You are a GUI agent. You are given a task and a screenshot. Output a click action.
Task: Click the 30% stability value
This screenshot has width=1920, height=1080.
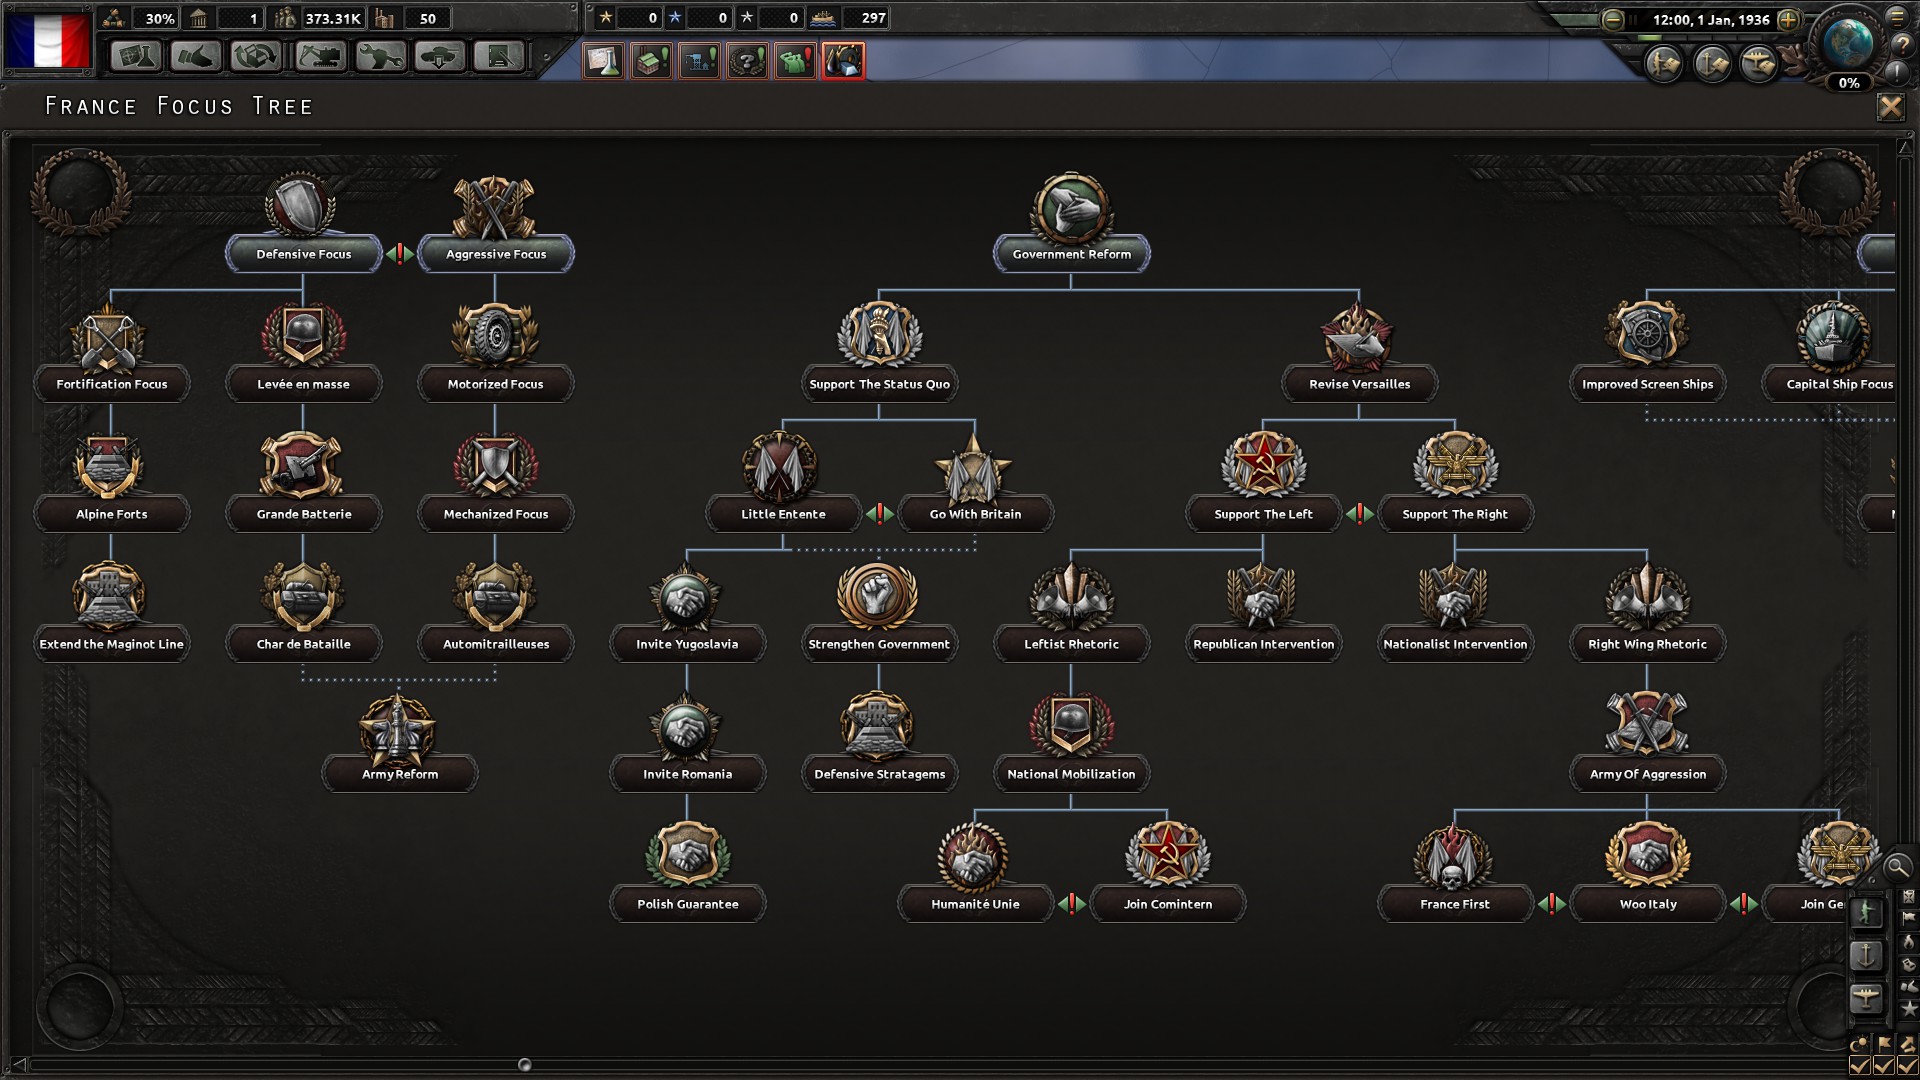tap(159, 18)
